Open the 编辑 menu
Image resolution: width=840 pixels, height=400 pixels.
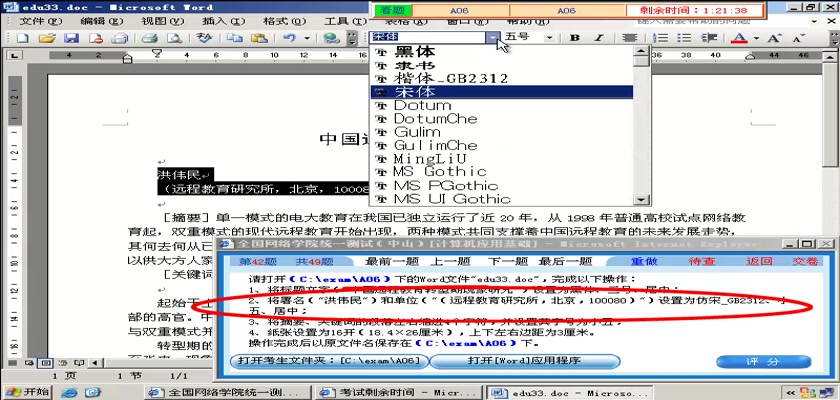[x=101, y=21]
